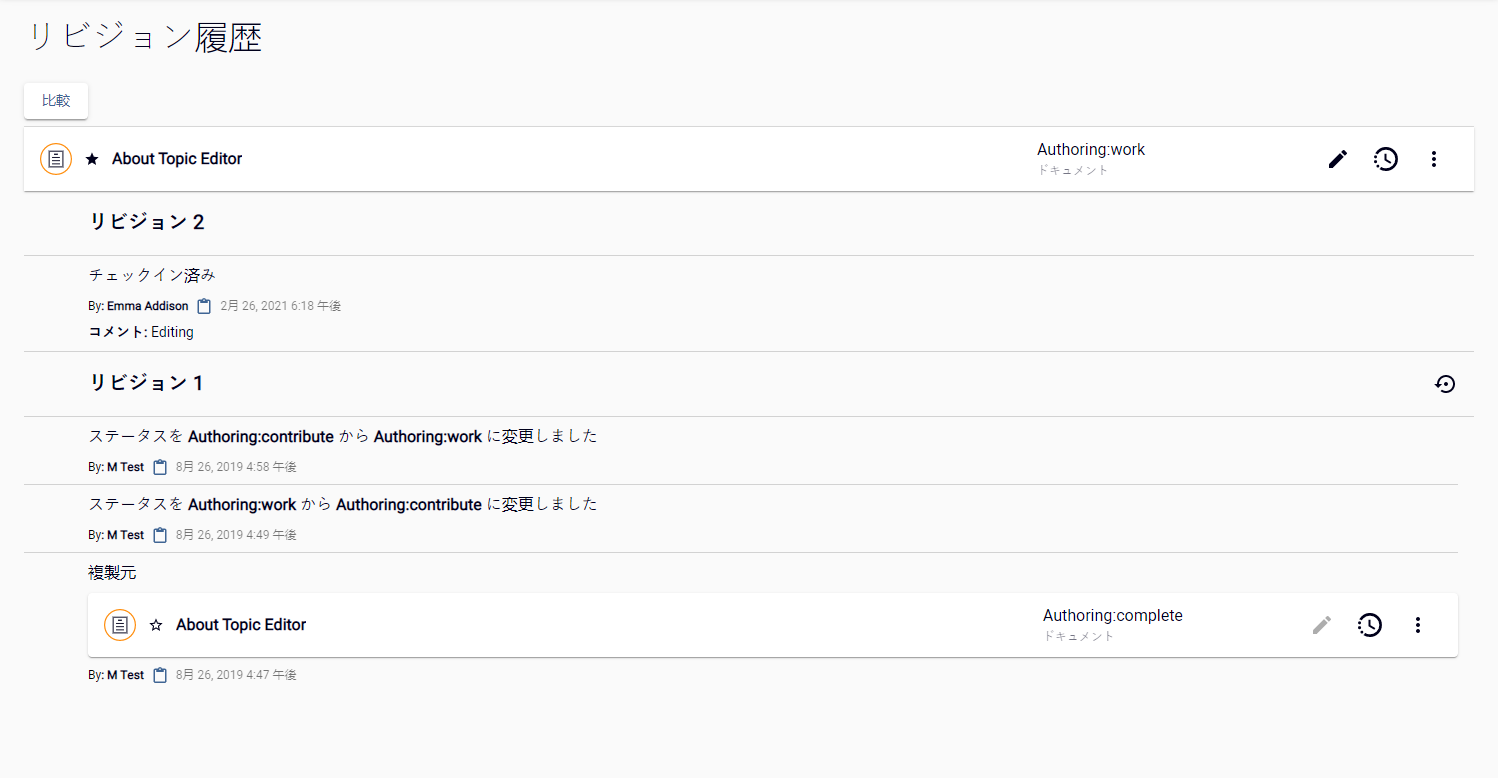Click the 比較 compare button
Image resolution: width=1498 pixels, height=778 pixels.
tap(56, 101)
